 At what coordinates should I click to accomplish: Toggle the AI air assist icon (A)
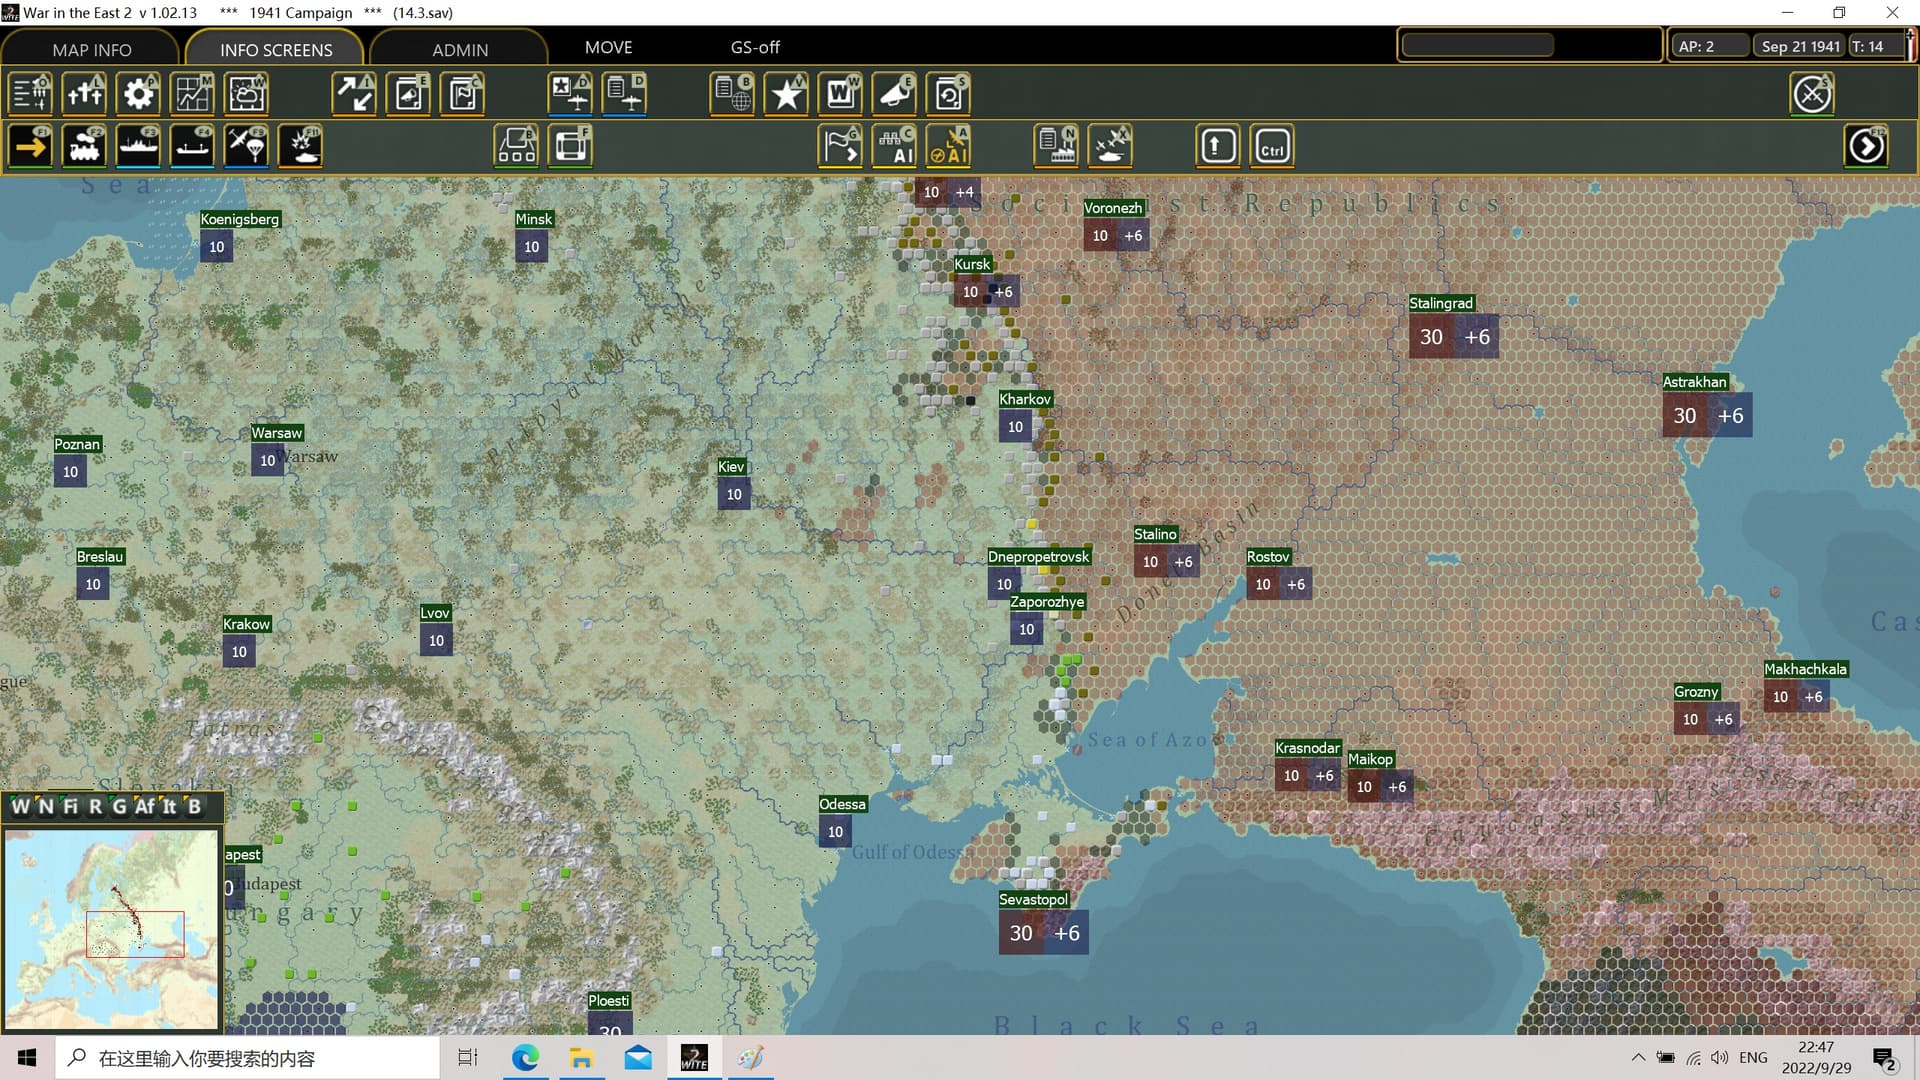[x=948, y=146]
